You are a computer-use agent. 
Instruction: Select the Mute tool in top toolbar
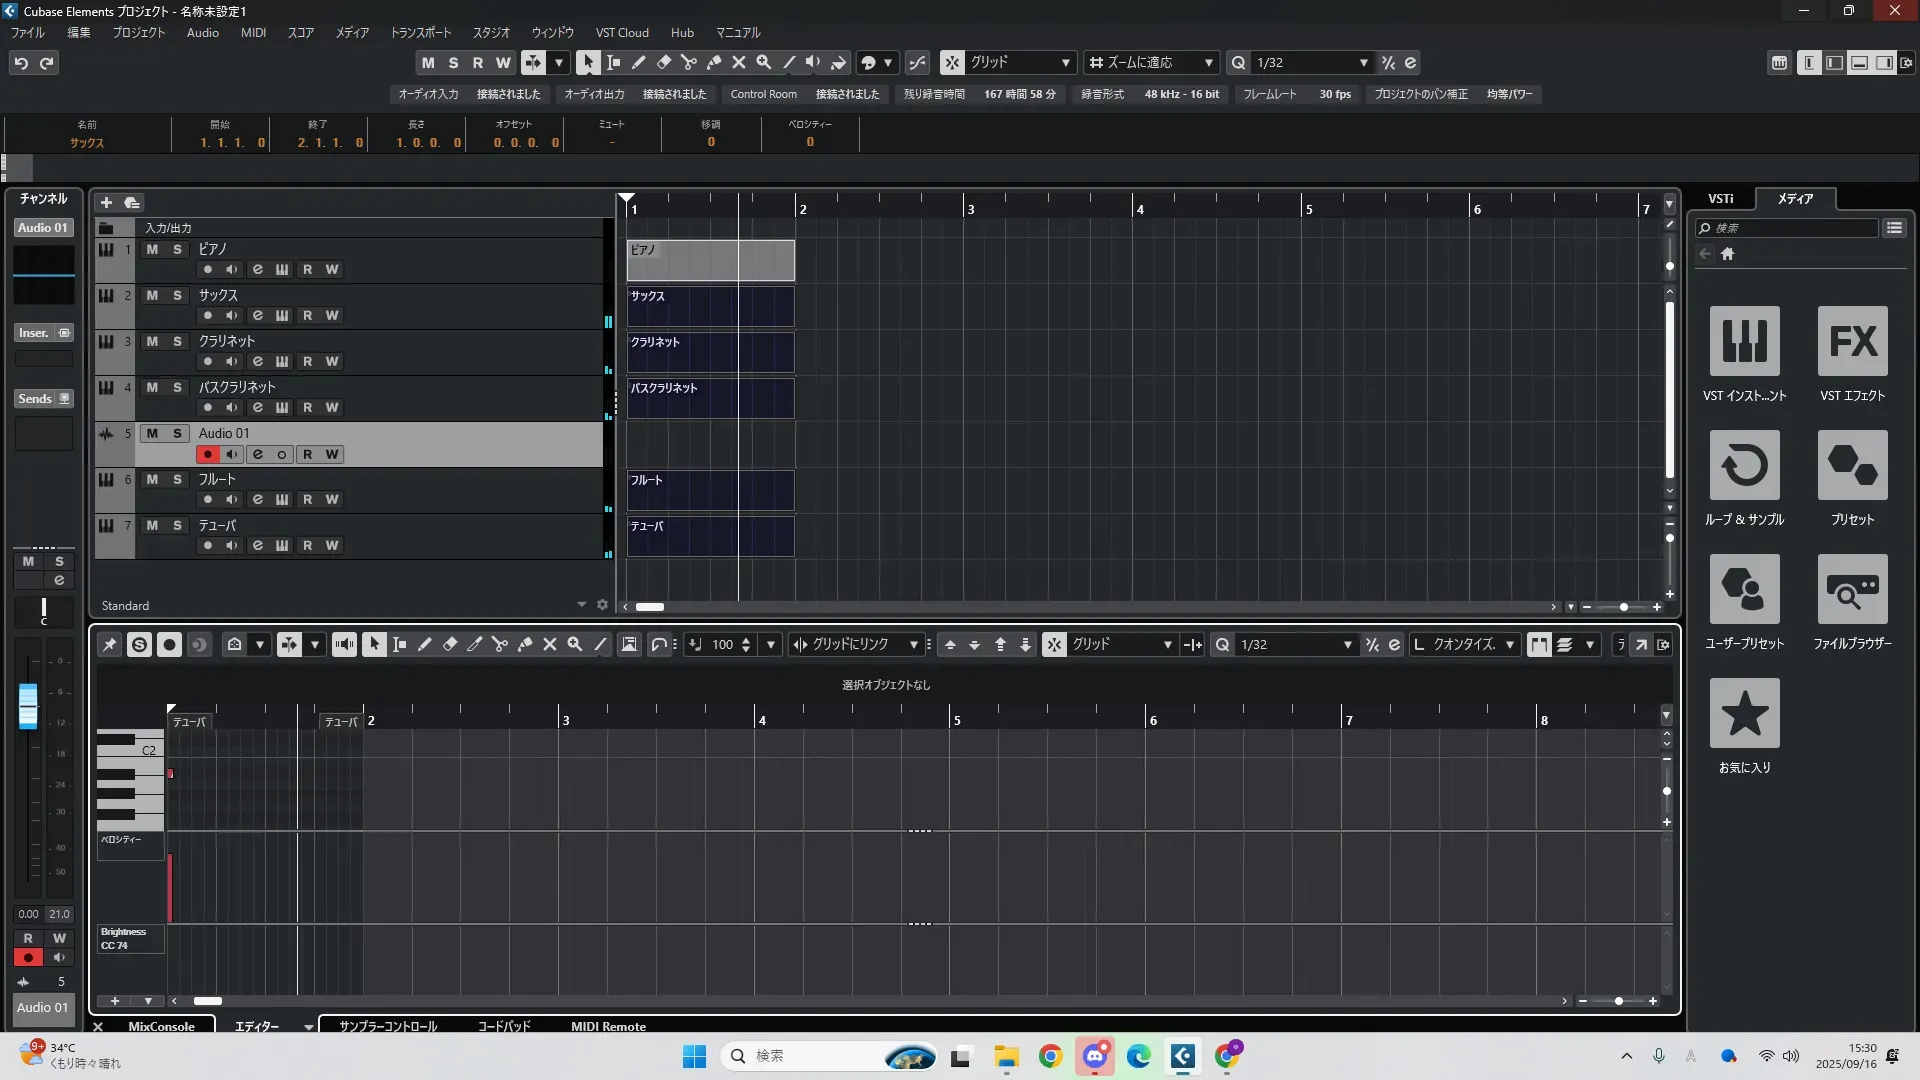[739, 62]
